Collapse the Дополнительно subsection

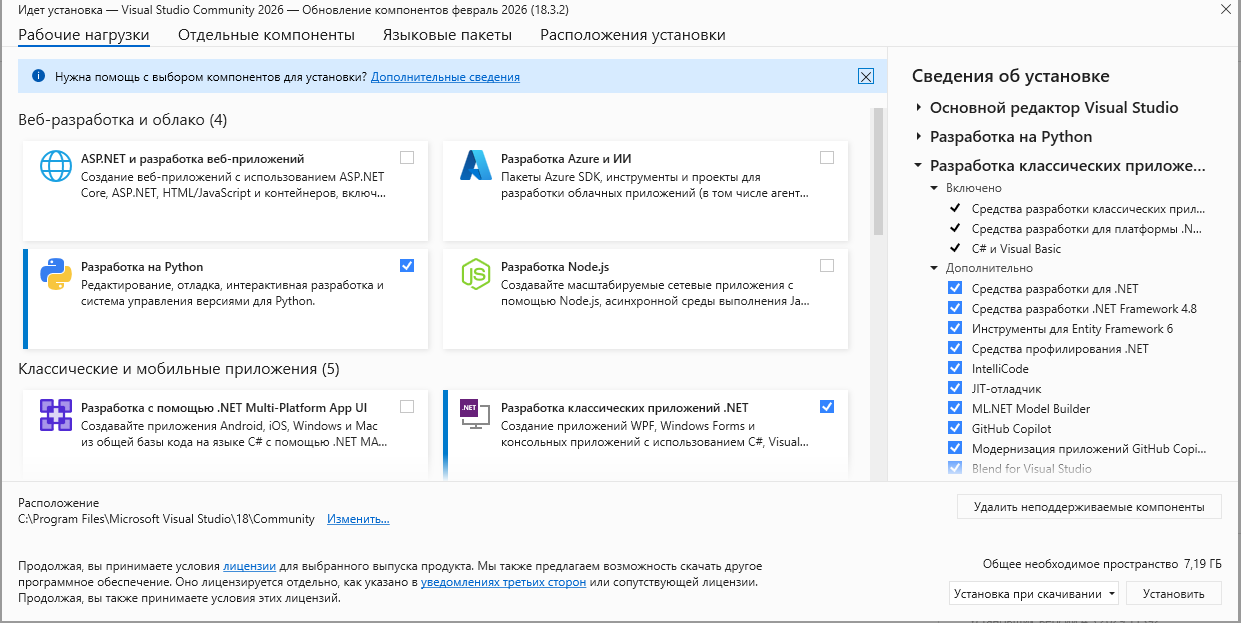tap(935, 268)
